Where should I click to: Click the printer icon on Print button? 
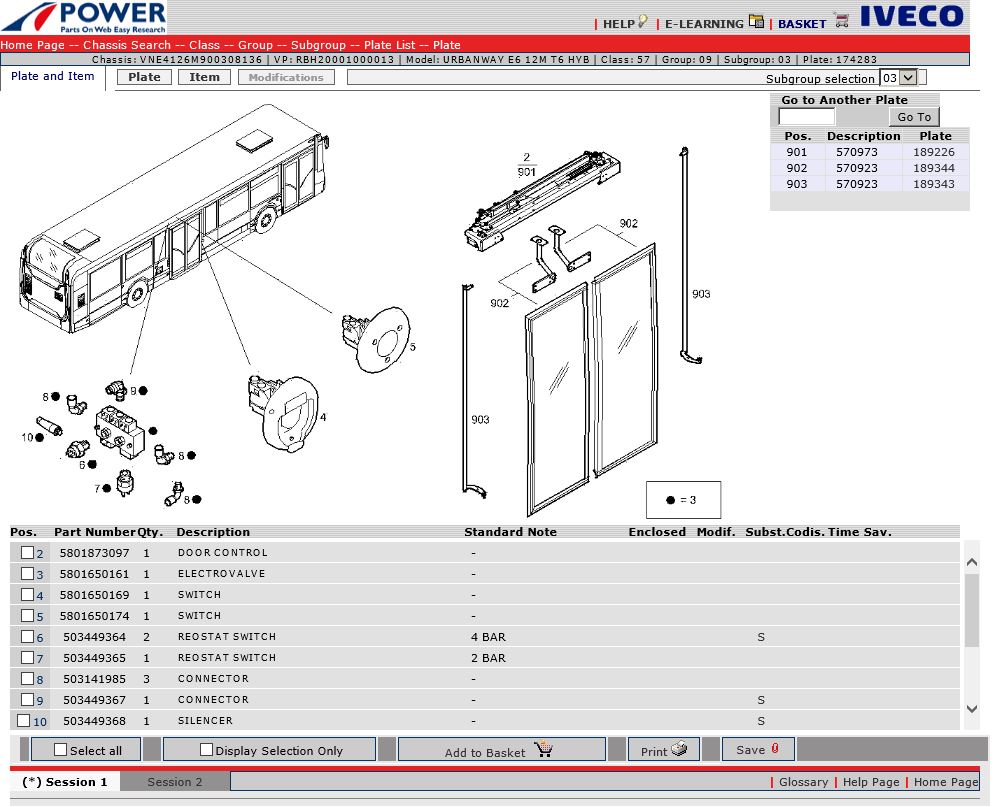679,750
